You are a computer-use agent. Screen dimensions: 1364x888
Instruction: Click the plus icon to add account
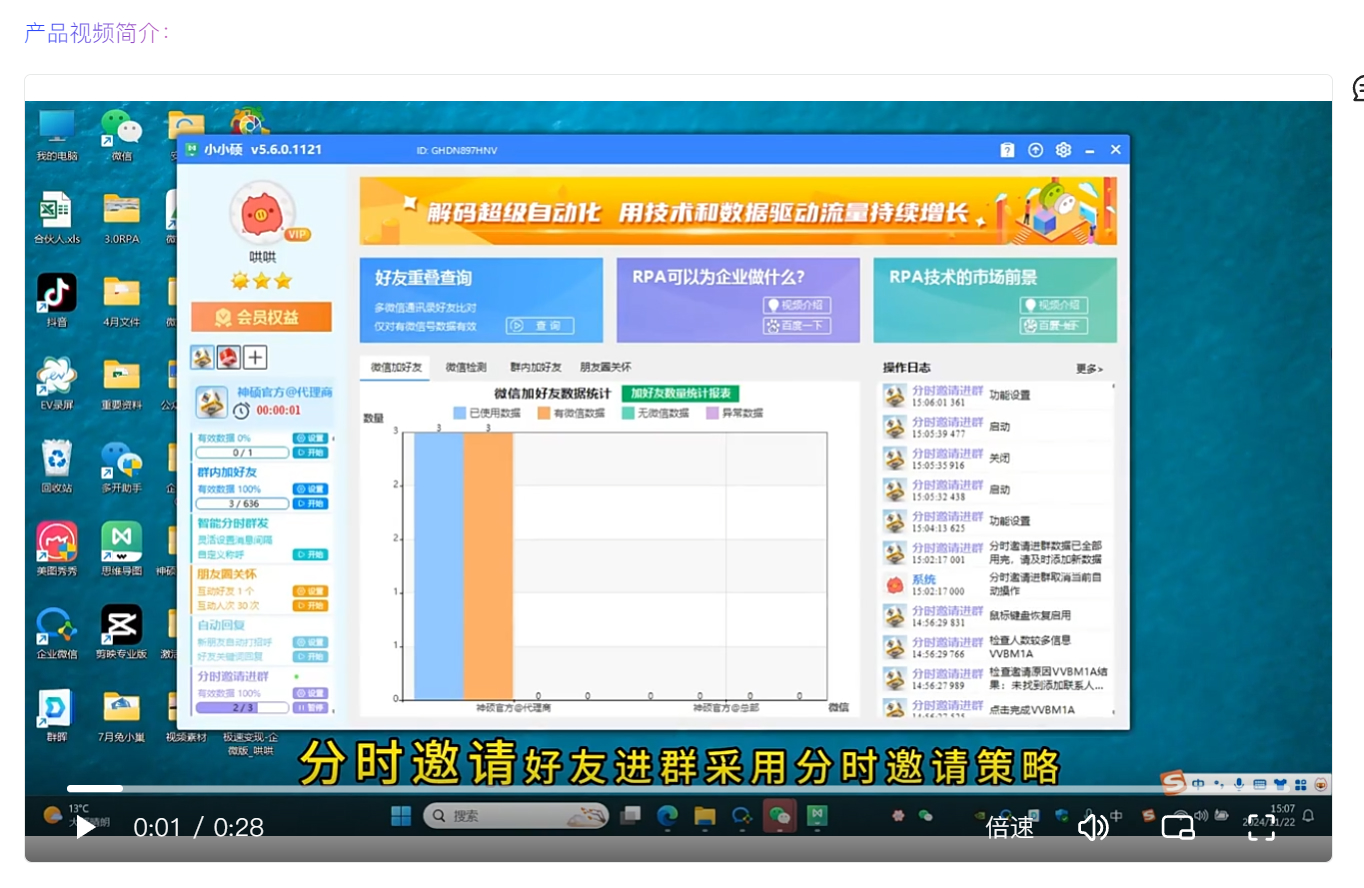[x=256, y=357]
